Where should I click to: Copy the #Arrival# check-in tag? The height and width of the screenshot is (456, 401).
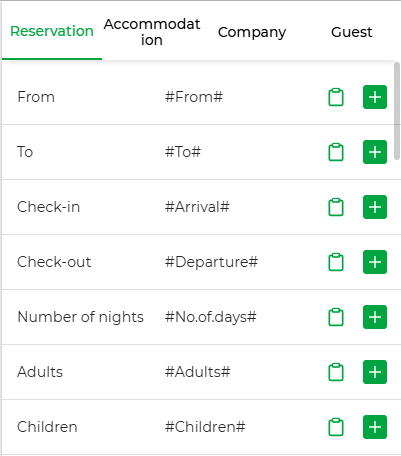click(336, 207)
